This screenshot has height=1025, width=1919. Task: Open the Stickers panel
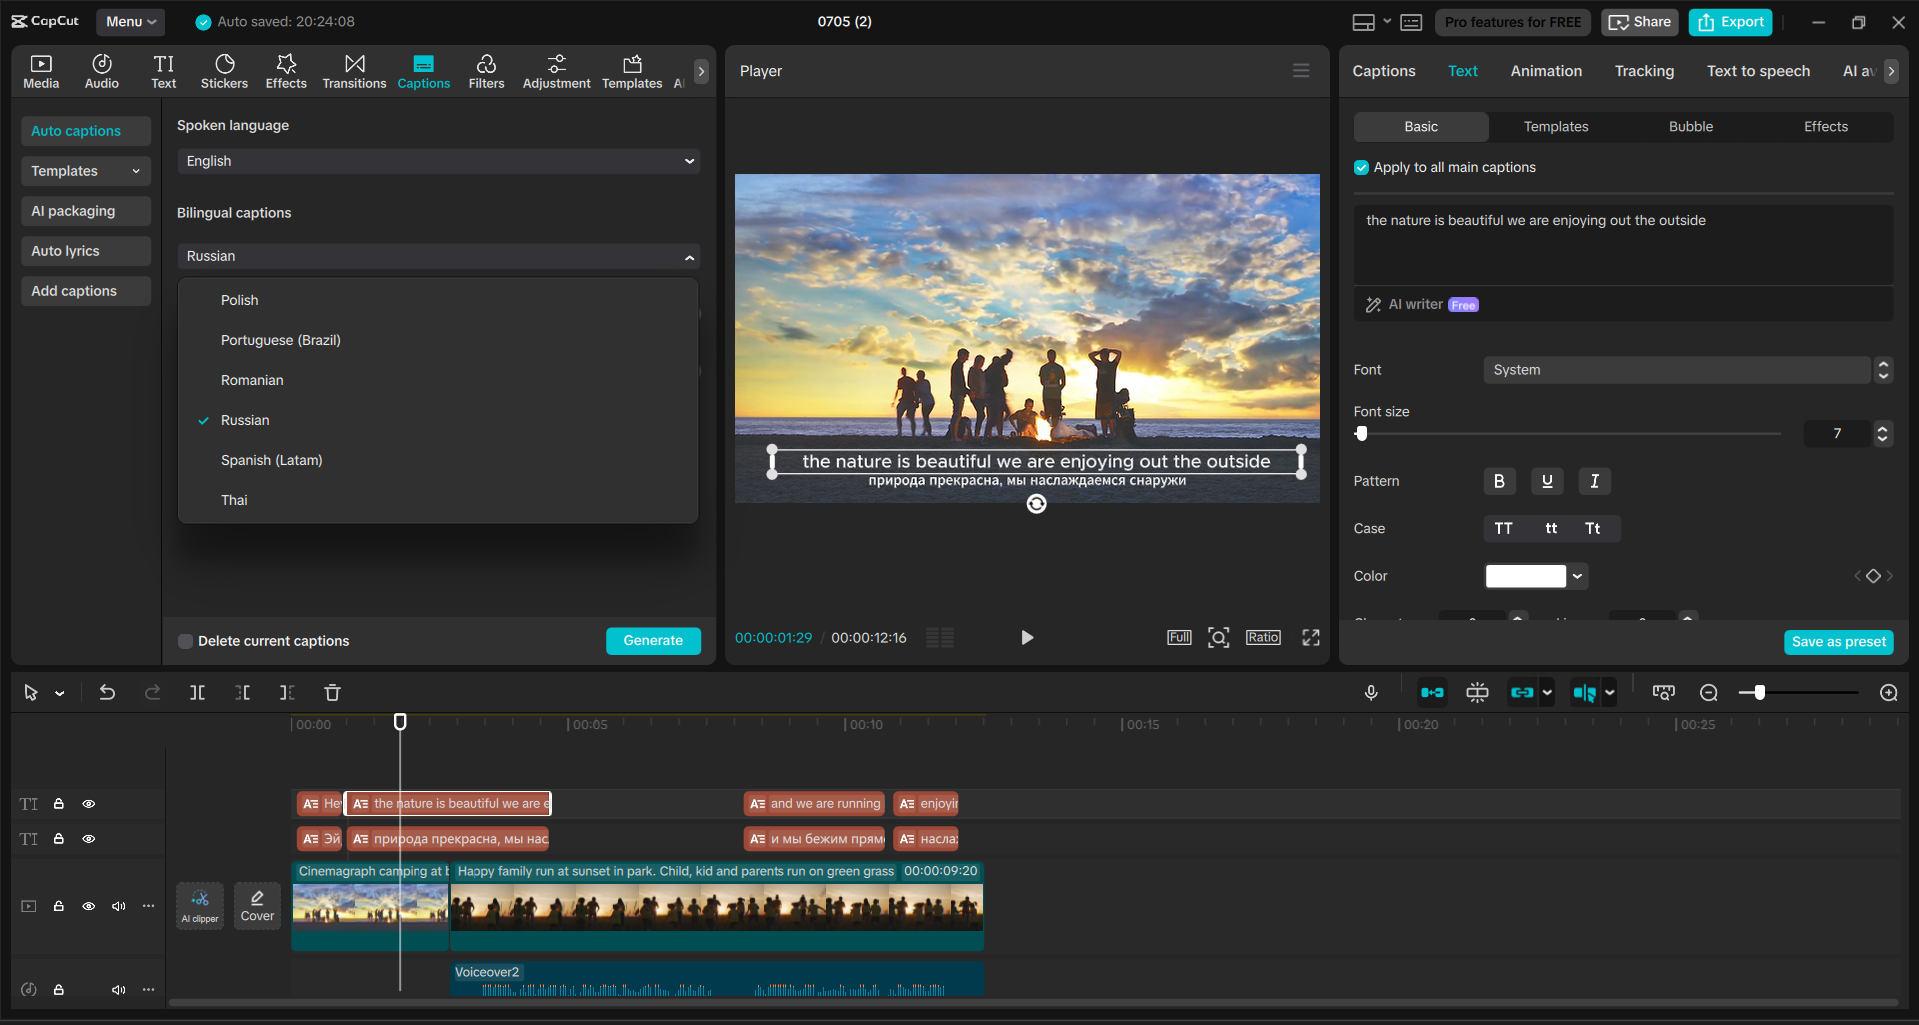pyautogui.click(x=224, y=70)
